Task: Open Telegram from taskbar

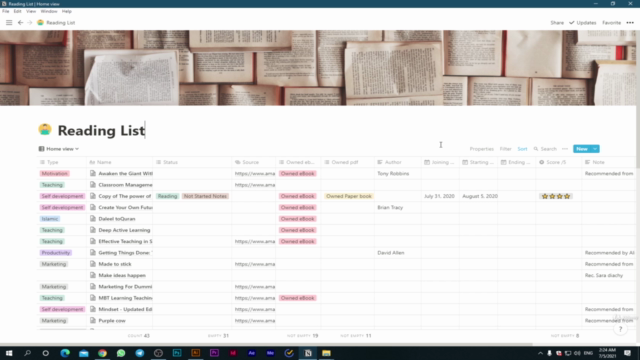Action: (140, 353)
